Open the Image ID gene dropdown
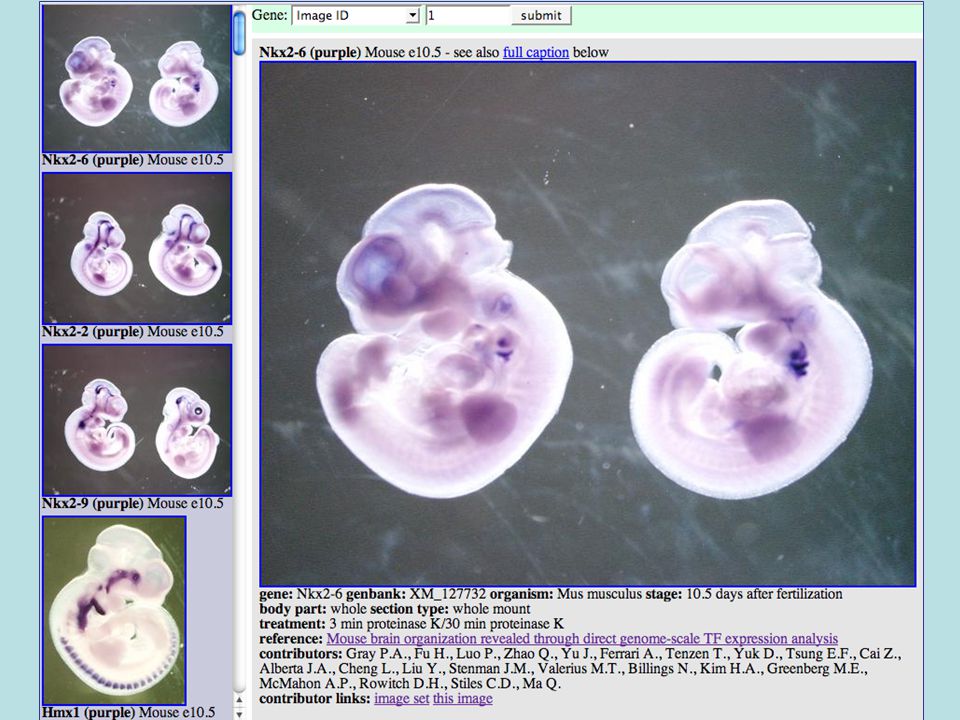Viewport: 960px width, 720px height. pyautogui.click(x=356, y=15)
